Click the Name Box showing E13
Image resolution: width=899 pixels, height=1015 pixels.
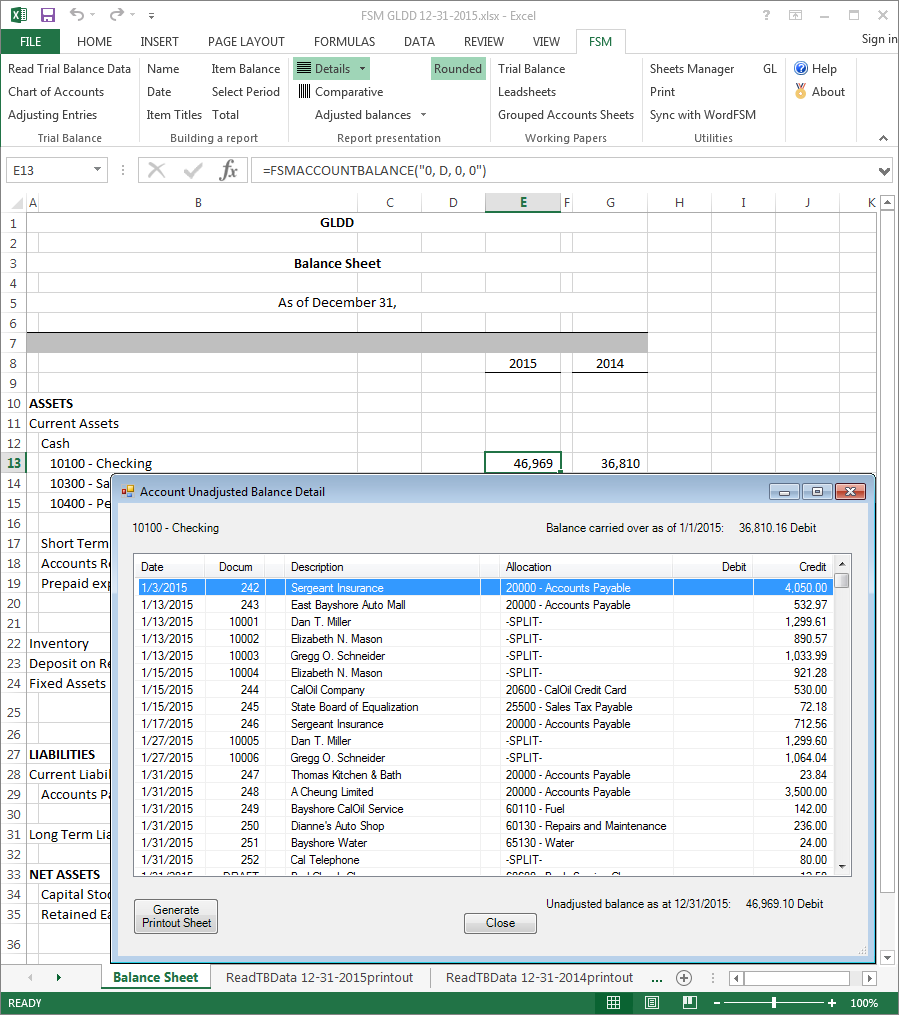[x=49, y=170]
